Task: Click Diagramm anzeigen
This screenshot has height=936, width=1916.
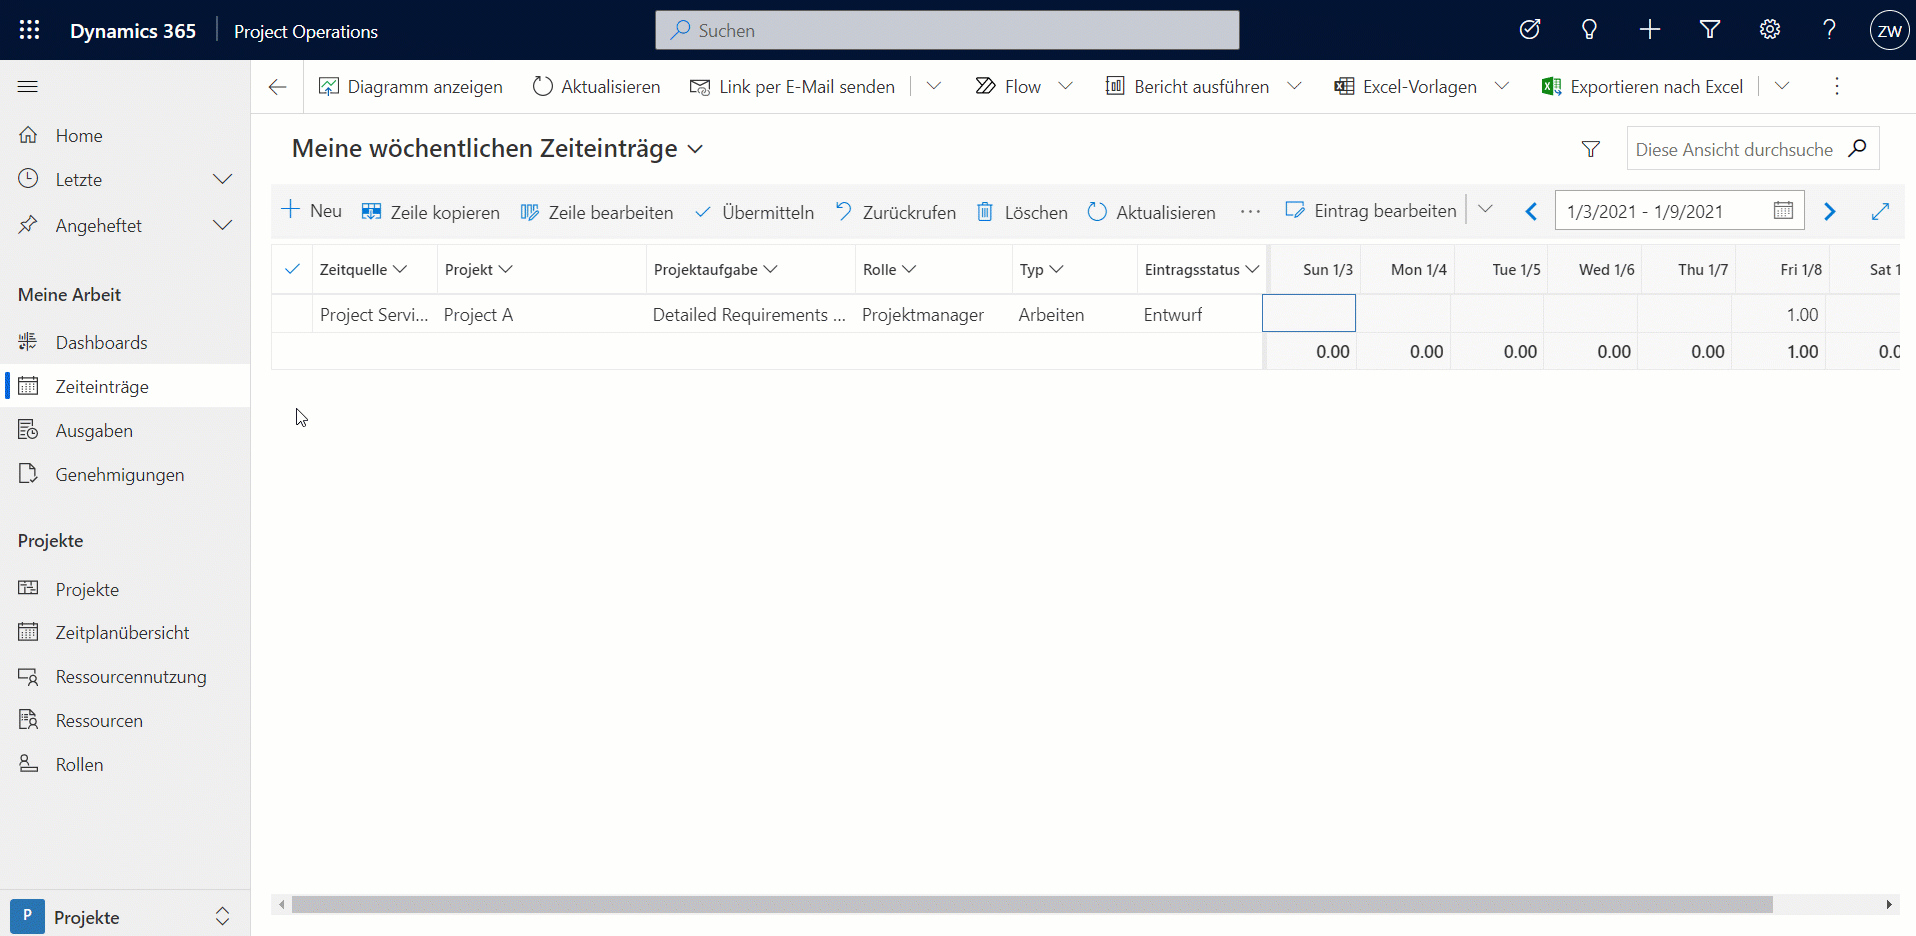Action: pos(411,87)
